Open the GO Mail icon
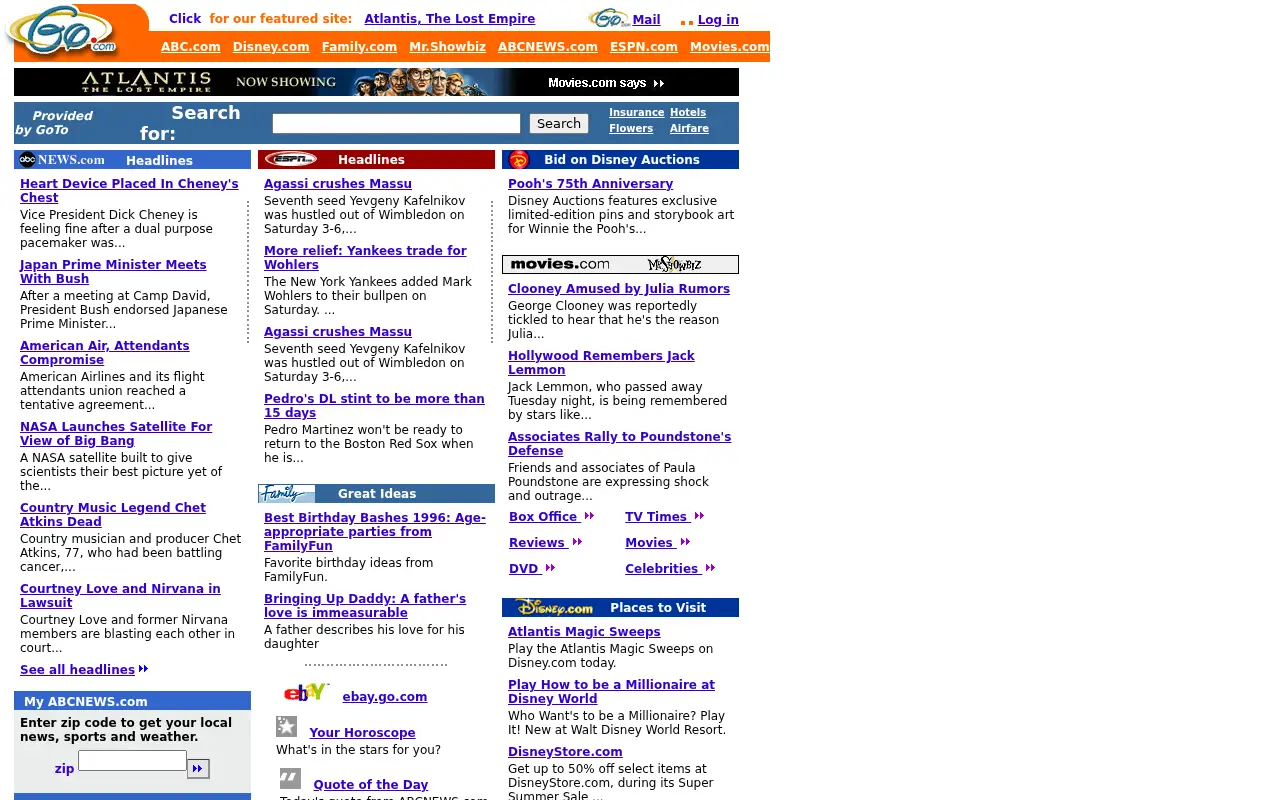The image size is (1280, 800). (x=608, y=18)
